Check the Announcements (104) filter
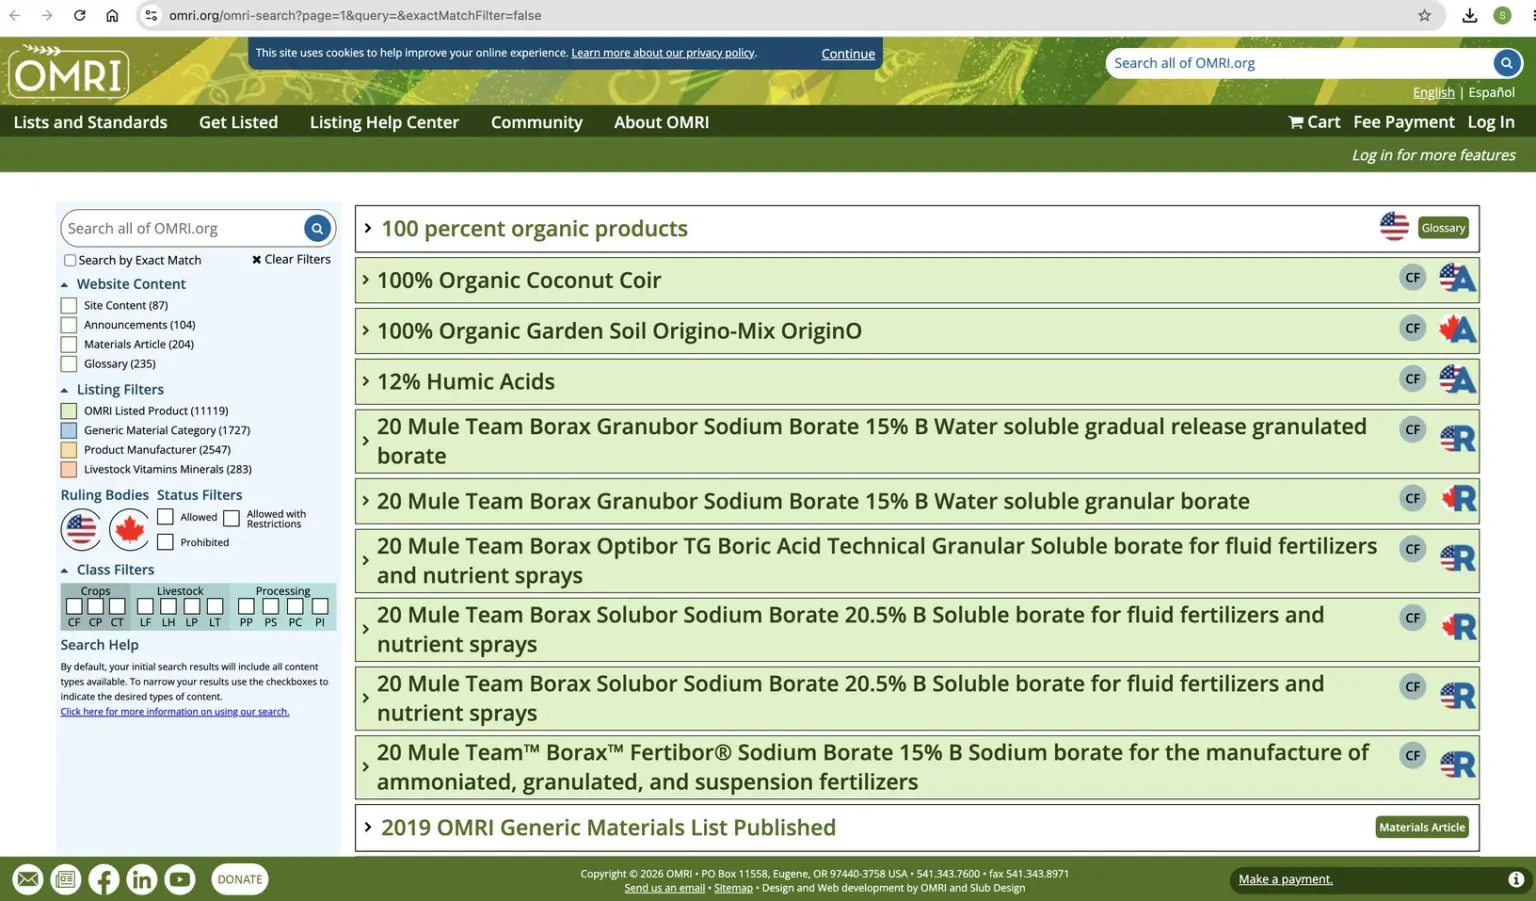The width and height of the screenshot is (1536, 901). (69, 325)
